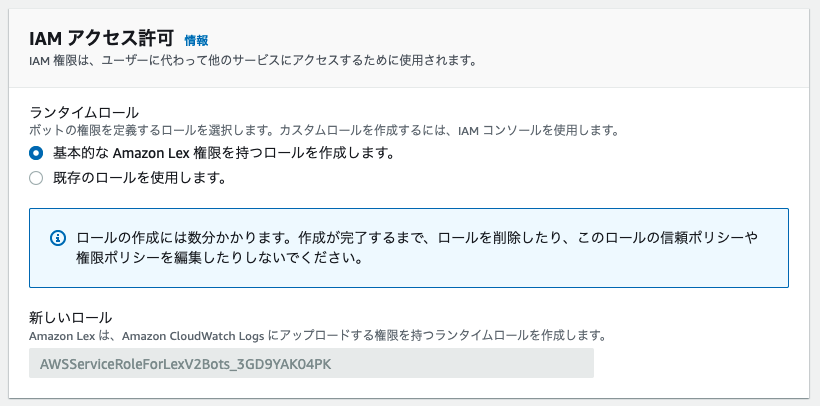Select the radio circle for 基本的な Amazon Lex 権限 role
This screenshot has width=820, height=406.
pyautogui.click(x=36, y=153)
